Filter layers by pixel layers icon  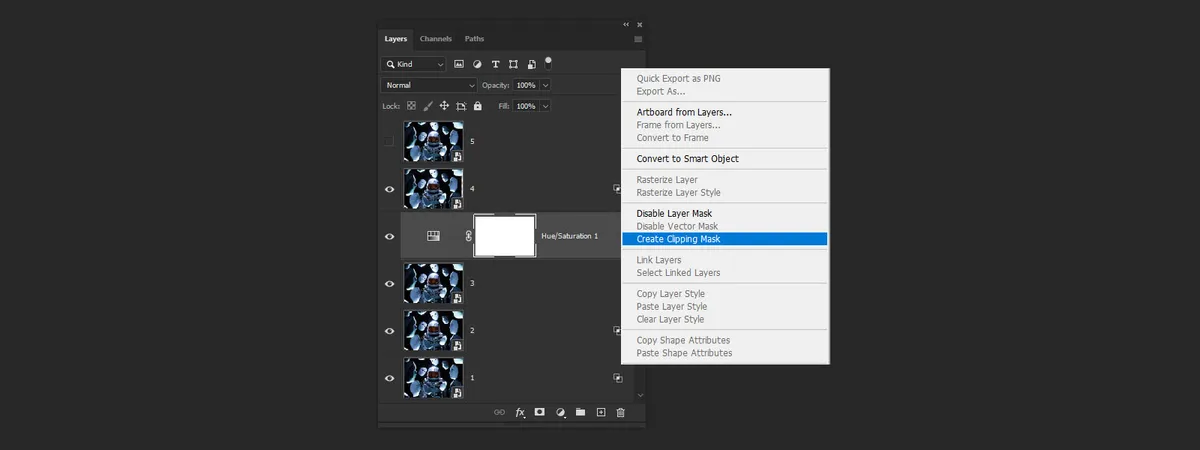coord(460,64)
